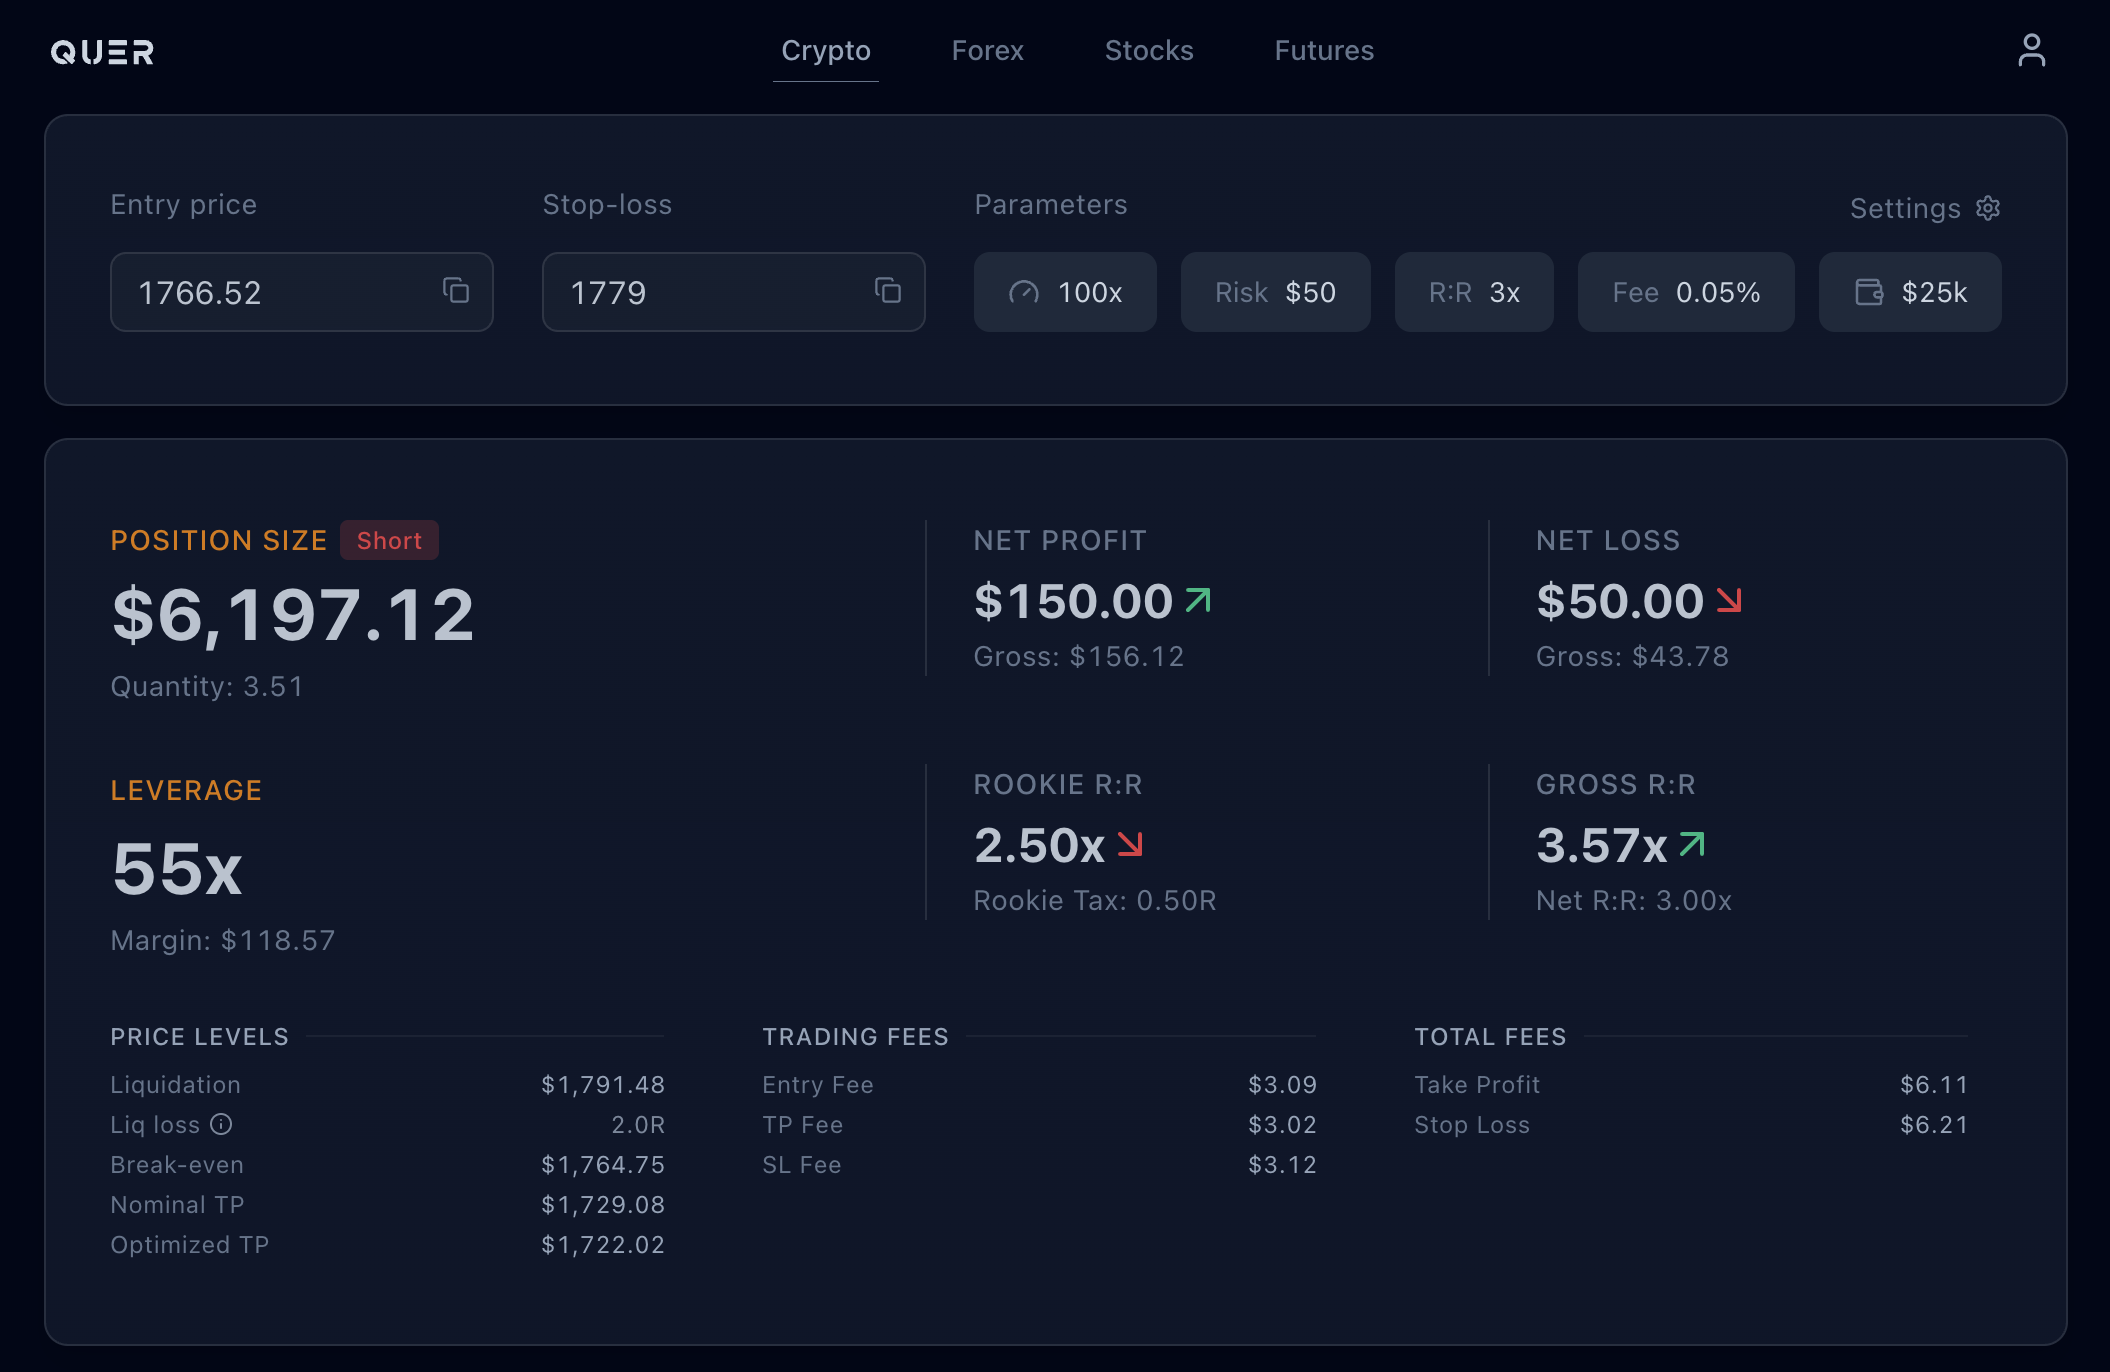The image size is (2110, 1372).
Task: Click the Gross R:R green up arrow
Action: pos(1692,844)
